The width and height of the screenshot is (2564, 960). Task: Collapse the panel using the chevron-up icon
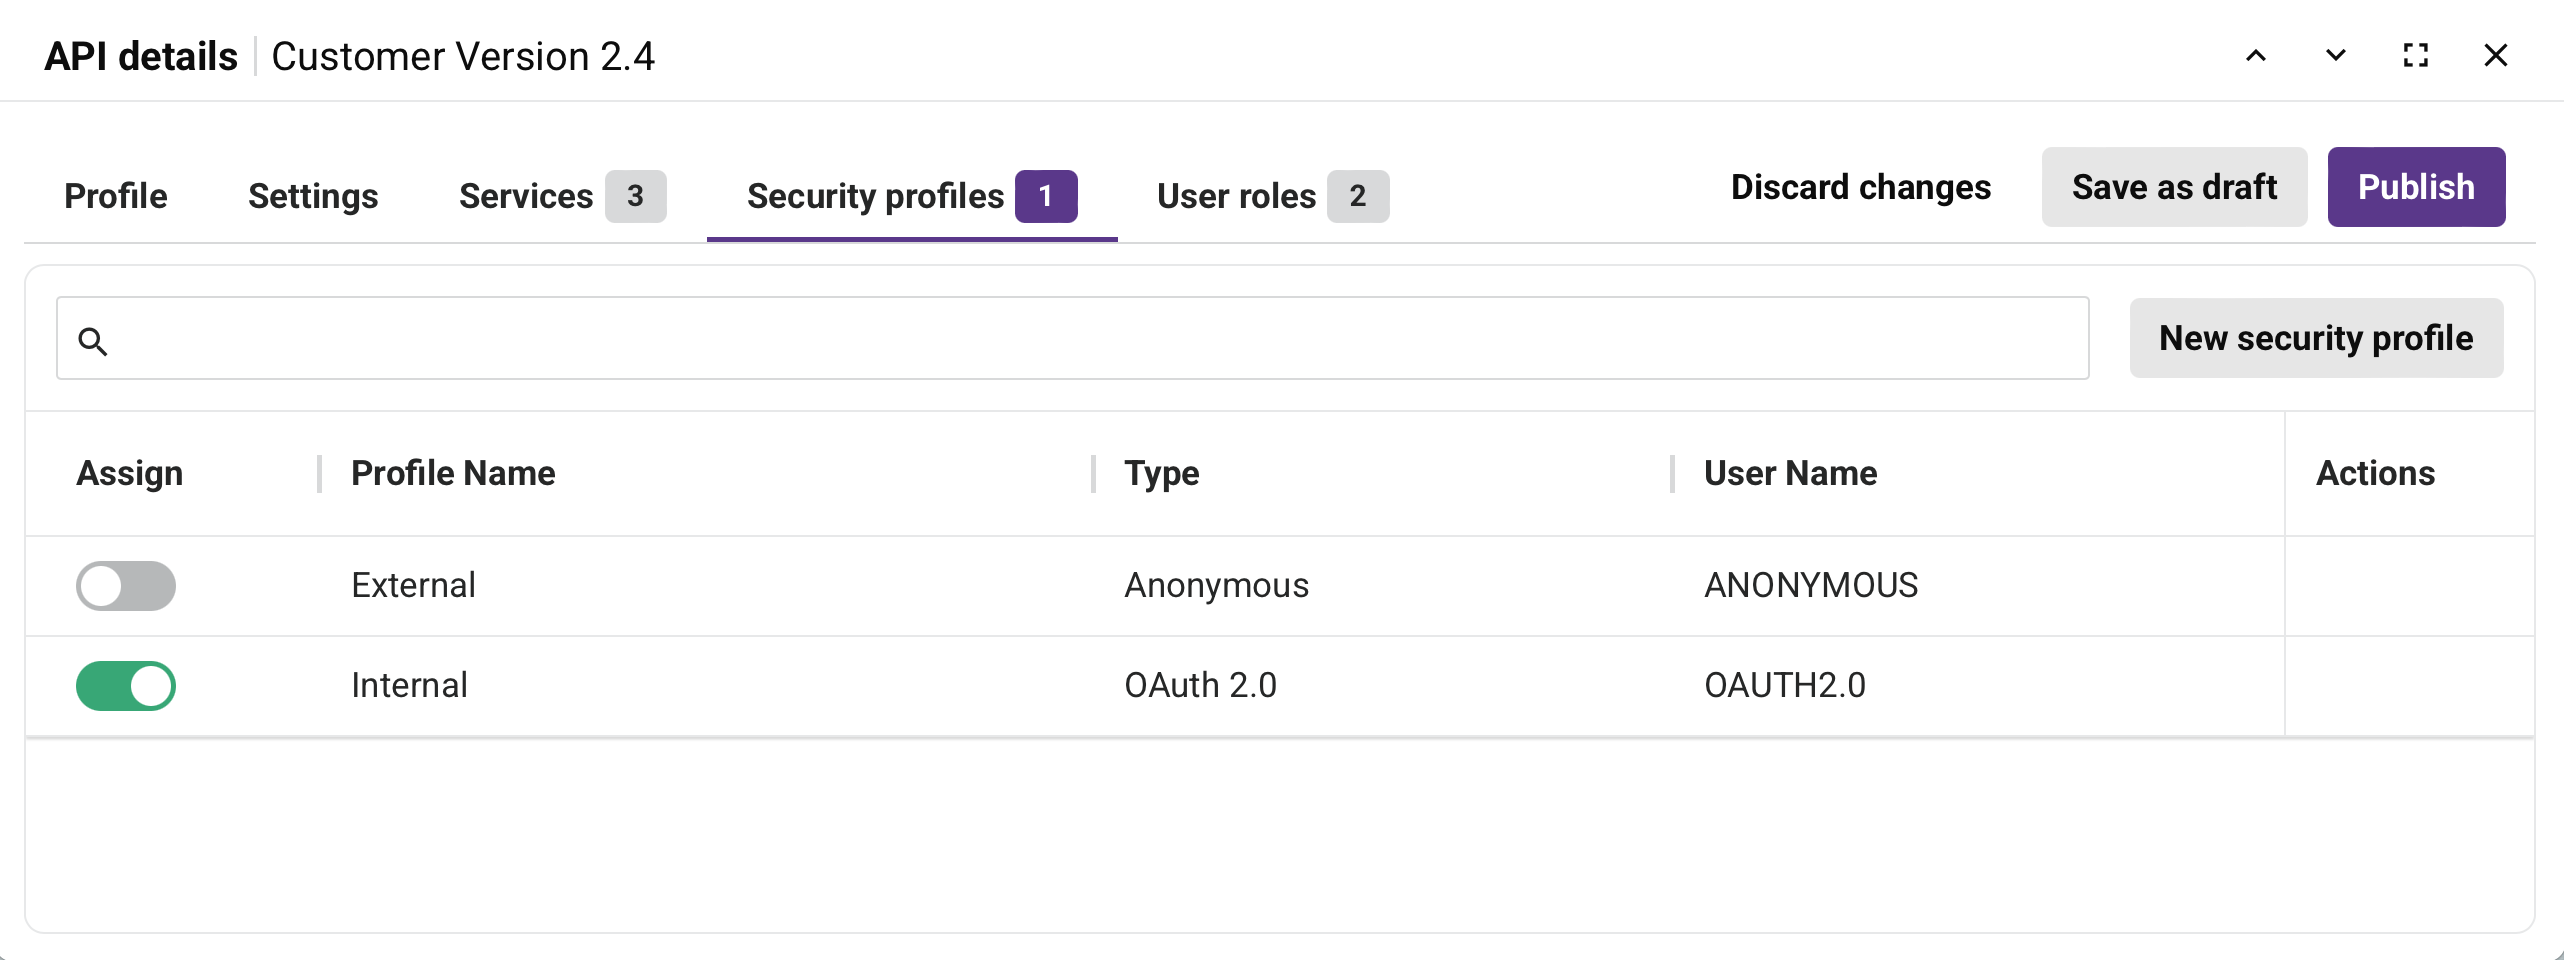coord(2256,55)
